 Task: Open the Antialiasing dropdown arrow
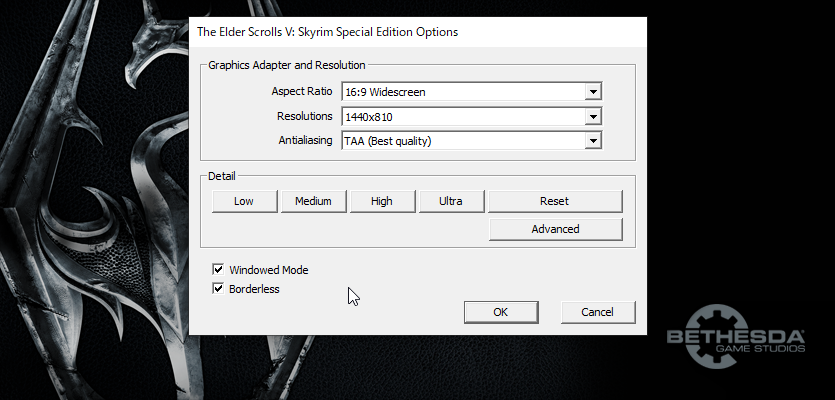point(593,141)
